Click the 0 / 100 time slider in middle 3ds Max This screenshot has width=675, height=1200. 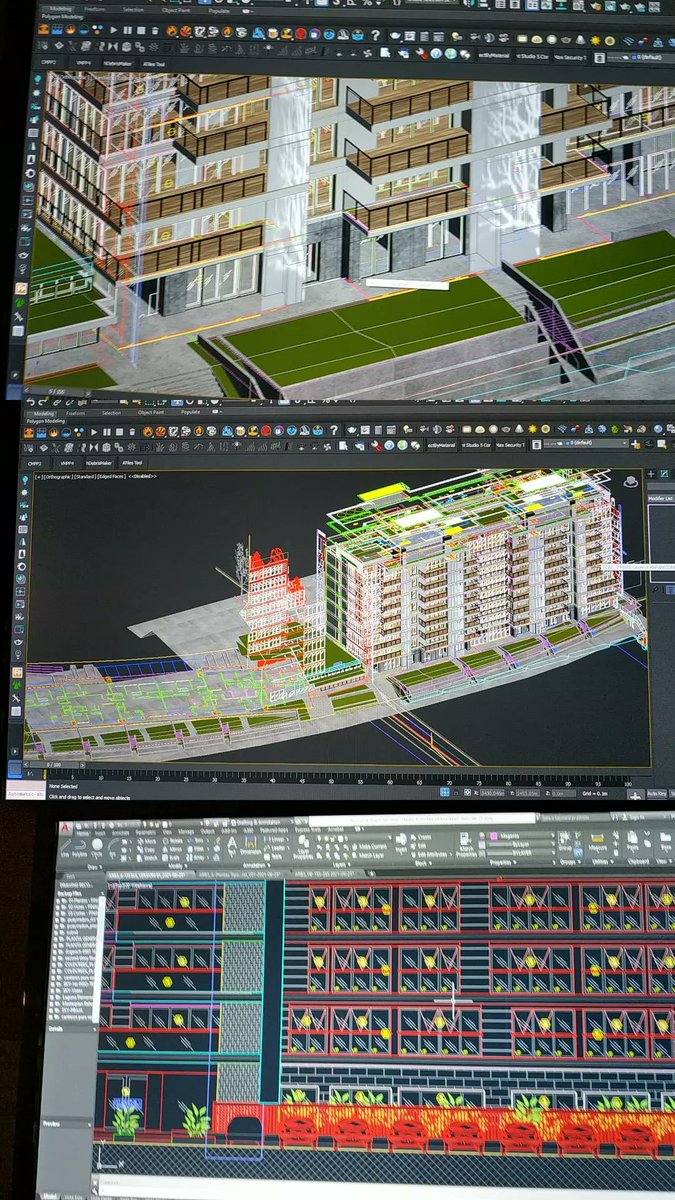pyautogui.click(x=55, y=765)
